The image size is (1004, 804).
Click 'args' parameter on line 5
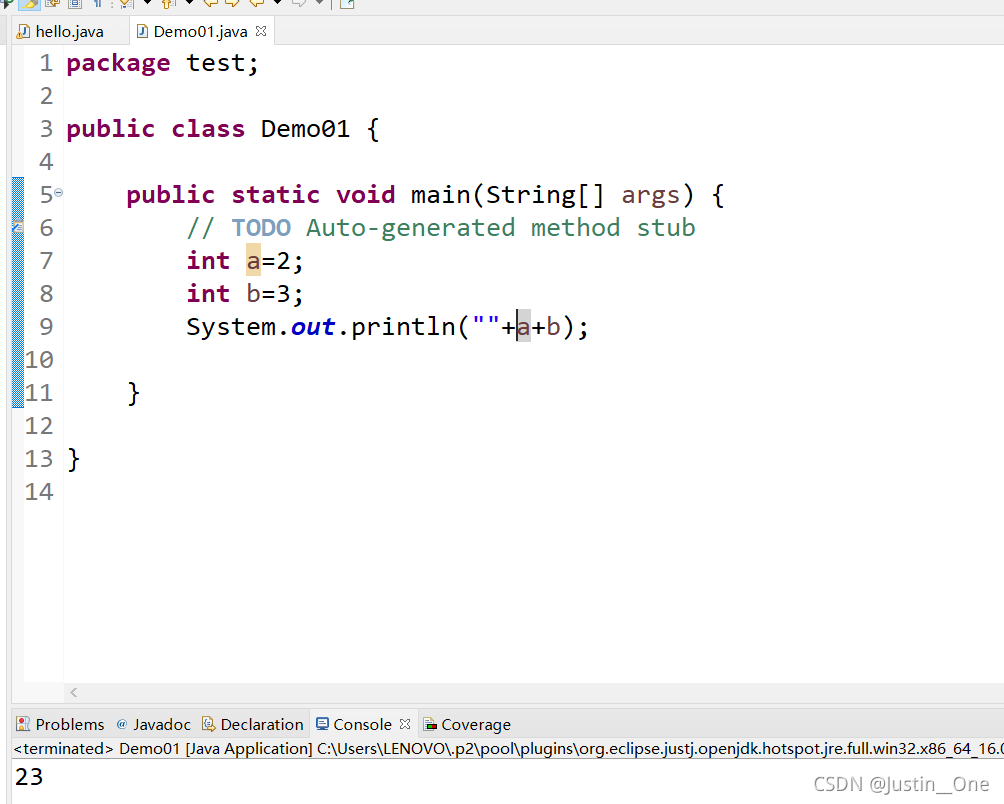(x=651, y=196)
